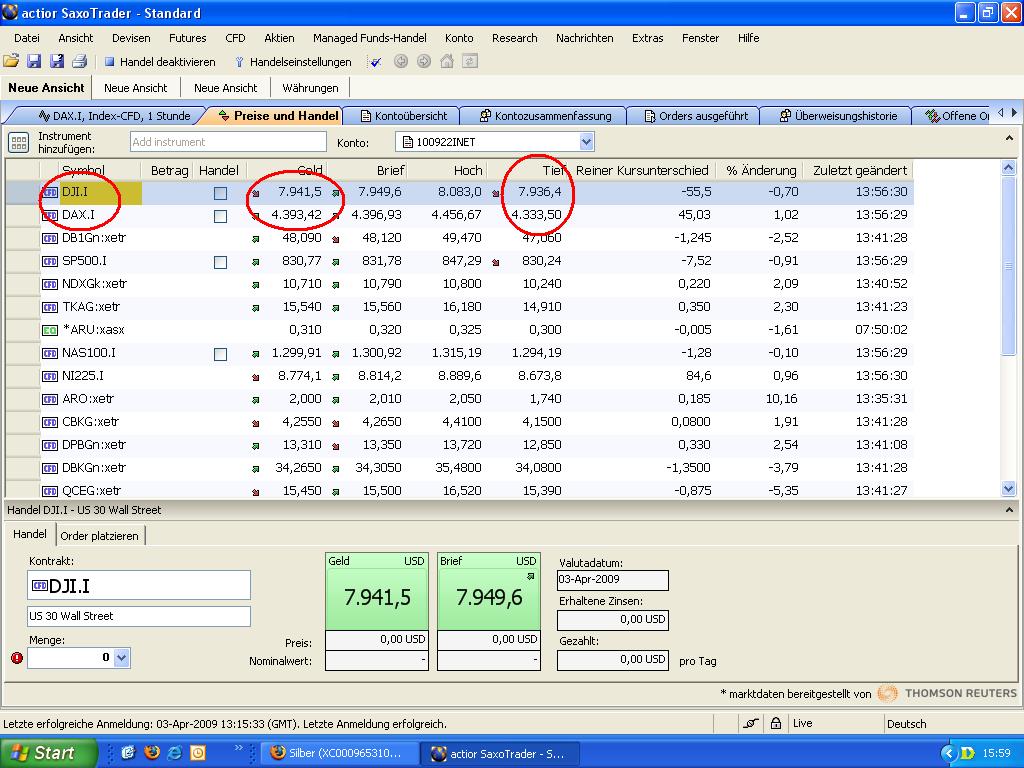Click the CFD icon of NI225.I row
The width and height of the screenshot is (1024, 768).
pos(50,376)
